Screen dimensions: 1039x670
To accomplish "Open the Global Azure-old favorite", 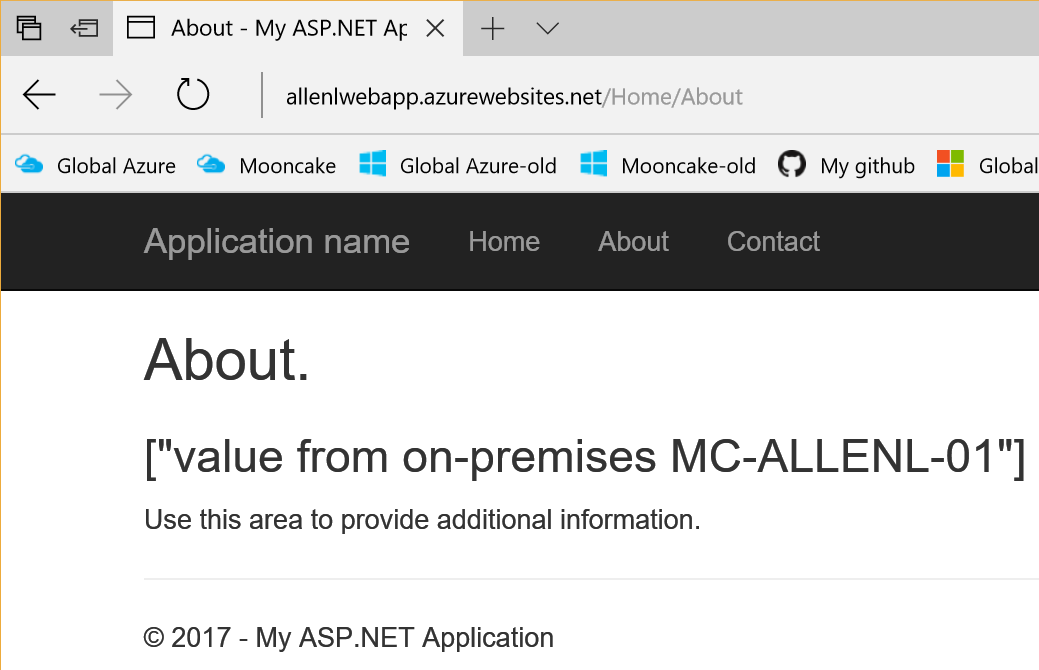I will (459, 166).
